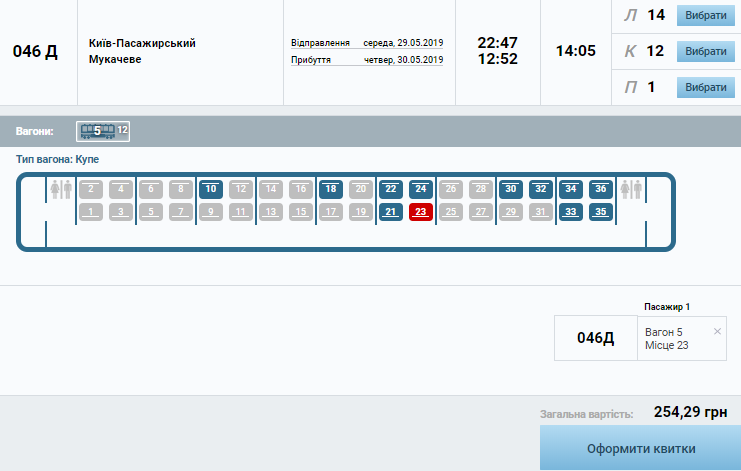
Task: Choose seat 30 in the wagon
Action: point(511,189)
